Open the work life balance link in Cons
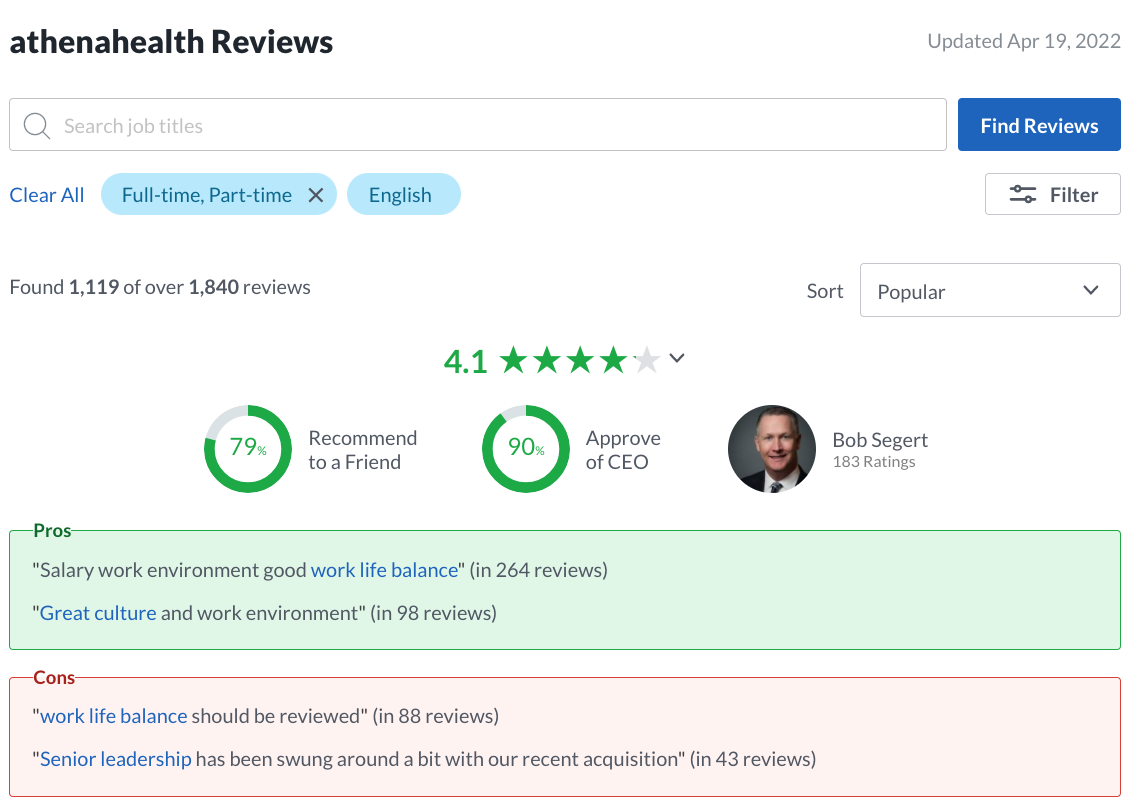The height and width of the screenshot is (806, 1134). 114,716
